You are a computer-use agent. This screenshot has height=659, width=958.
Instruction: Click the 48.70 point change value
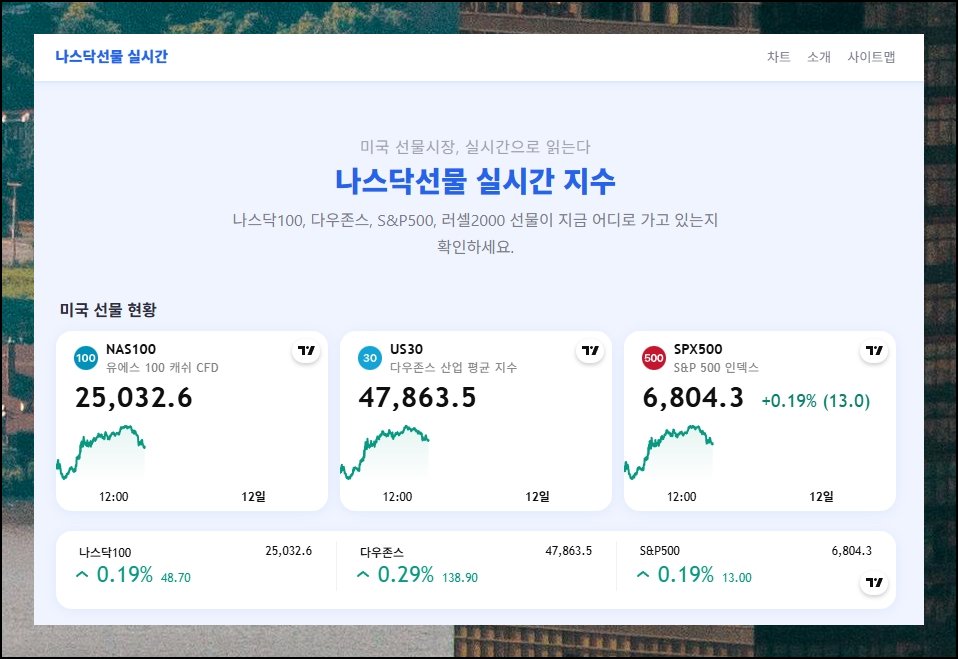pyautogui.click(x=176, y=578)
